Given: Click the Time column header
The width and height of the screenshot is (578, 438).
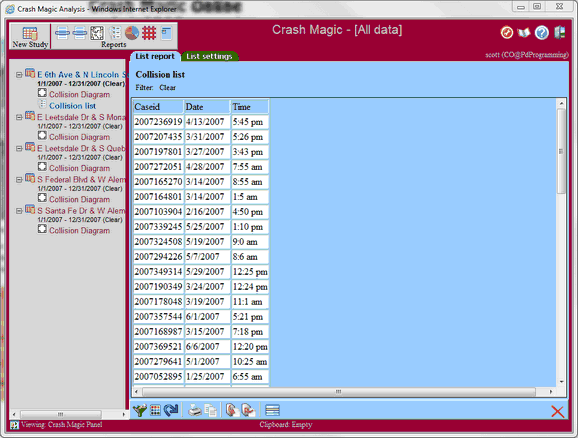Looking at the screenshot, I should pos(250,107).
